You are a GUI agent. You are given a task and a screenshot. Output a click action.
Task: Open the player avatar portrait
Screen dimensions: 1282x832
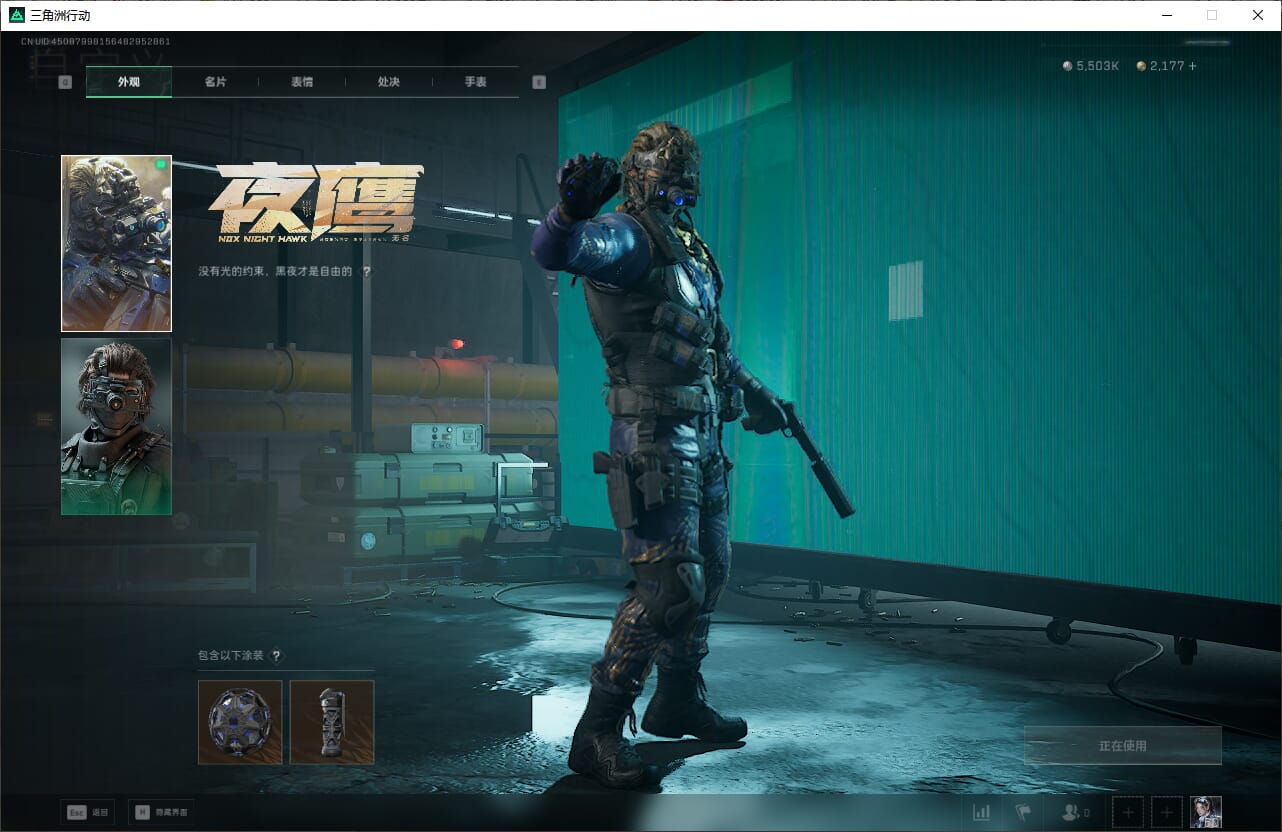click(1206, 813)
